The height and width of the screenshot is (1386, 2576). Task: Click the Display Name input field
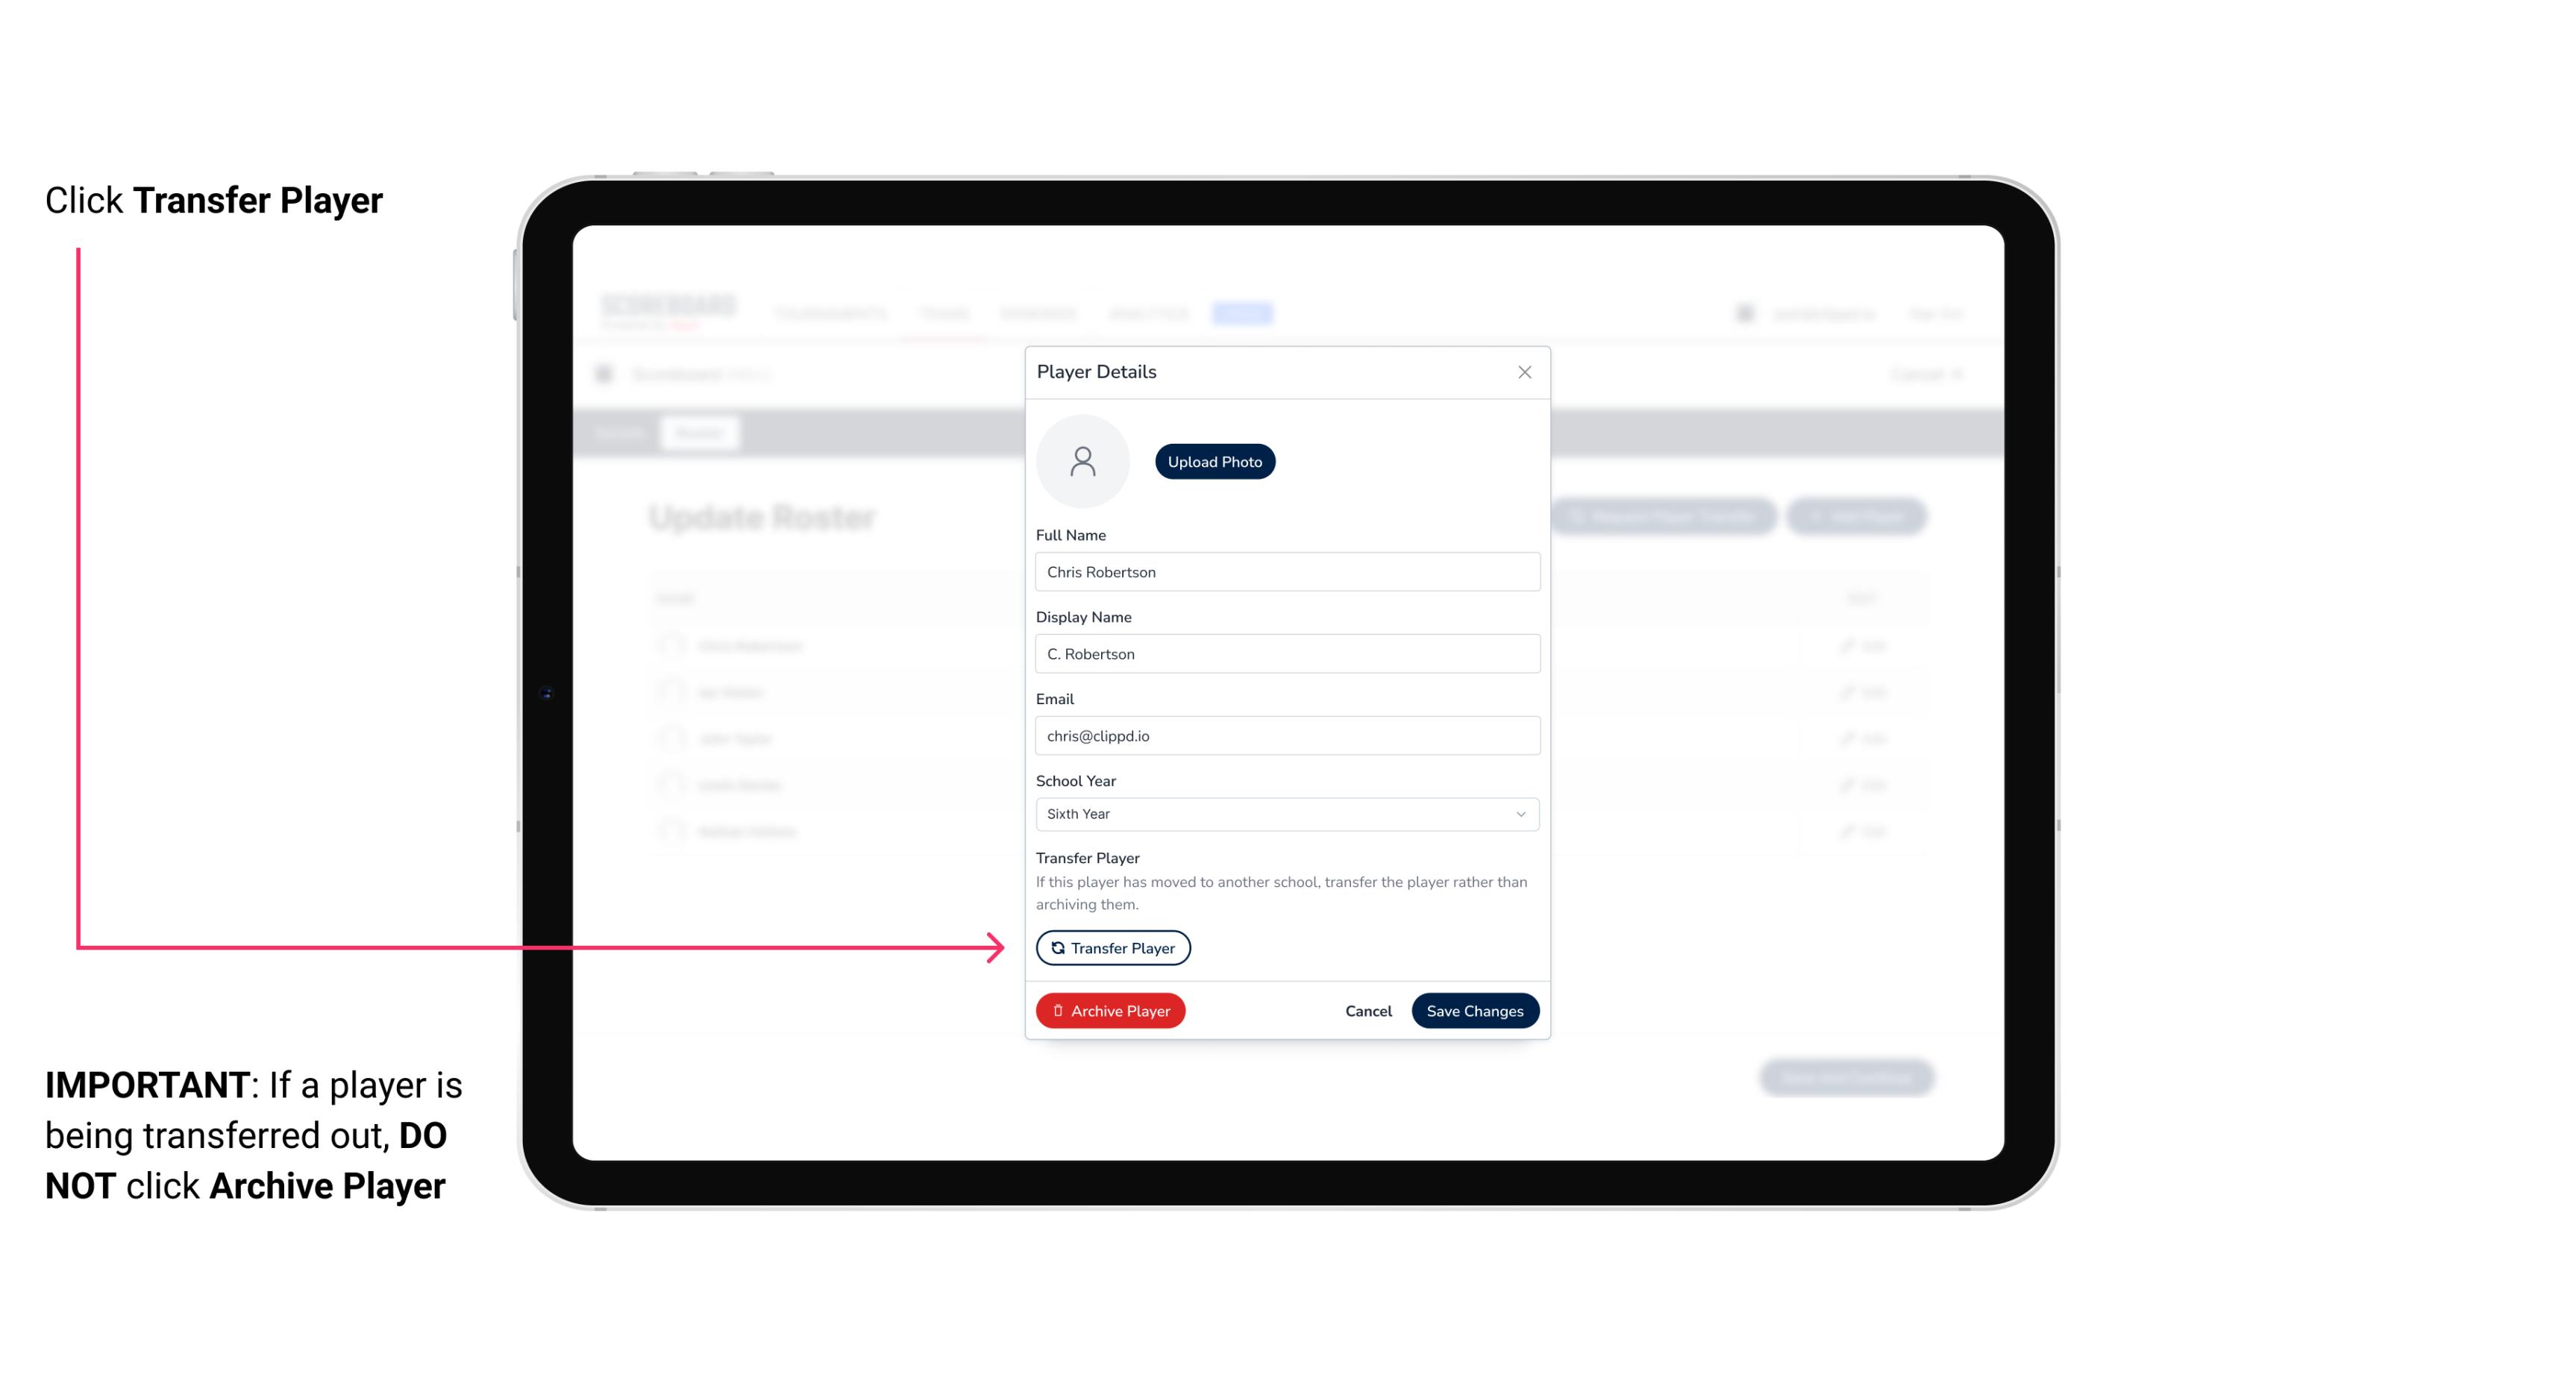pyautogui.click(x=1285, y=653)
